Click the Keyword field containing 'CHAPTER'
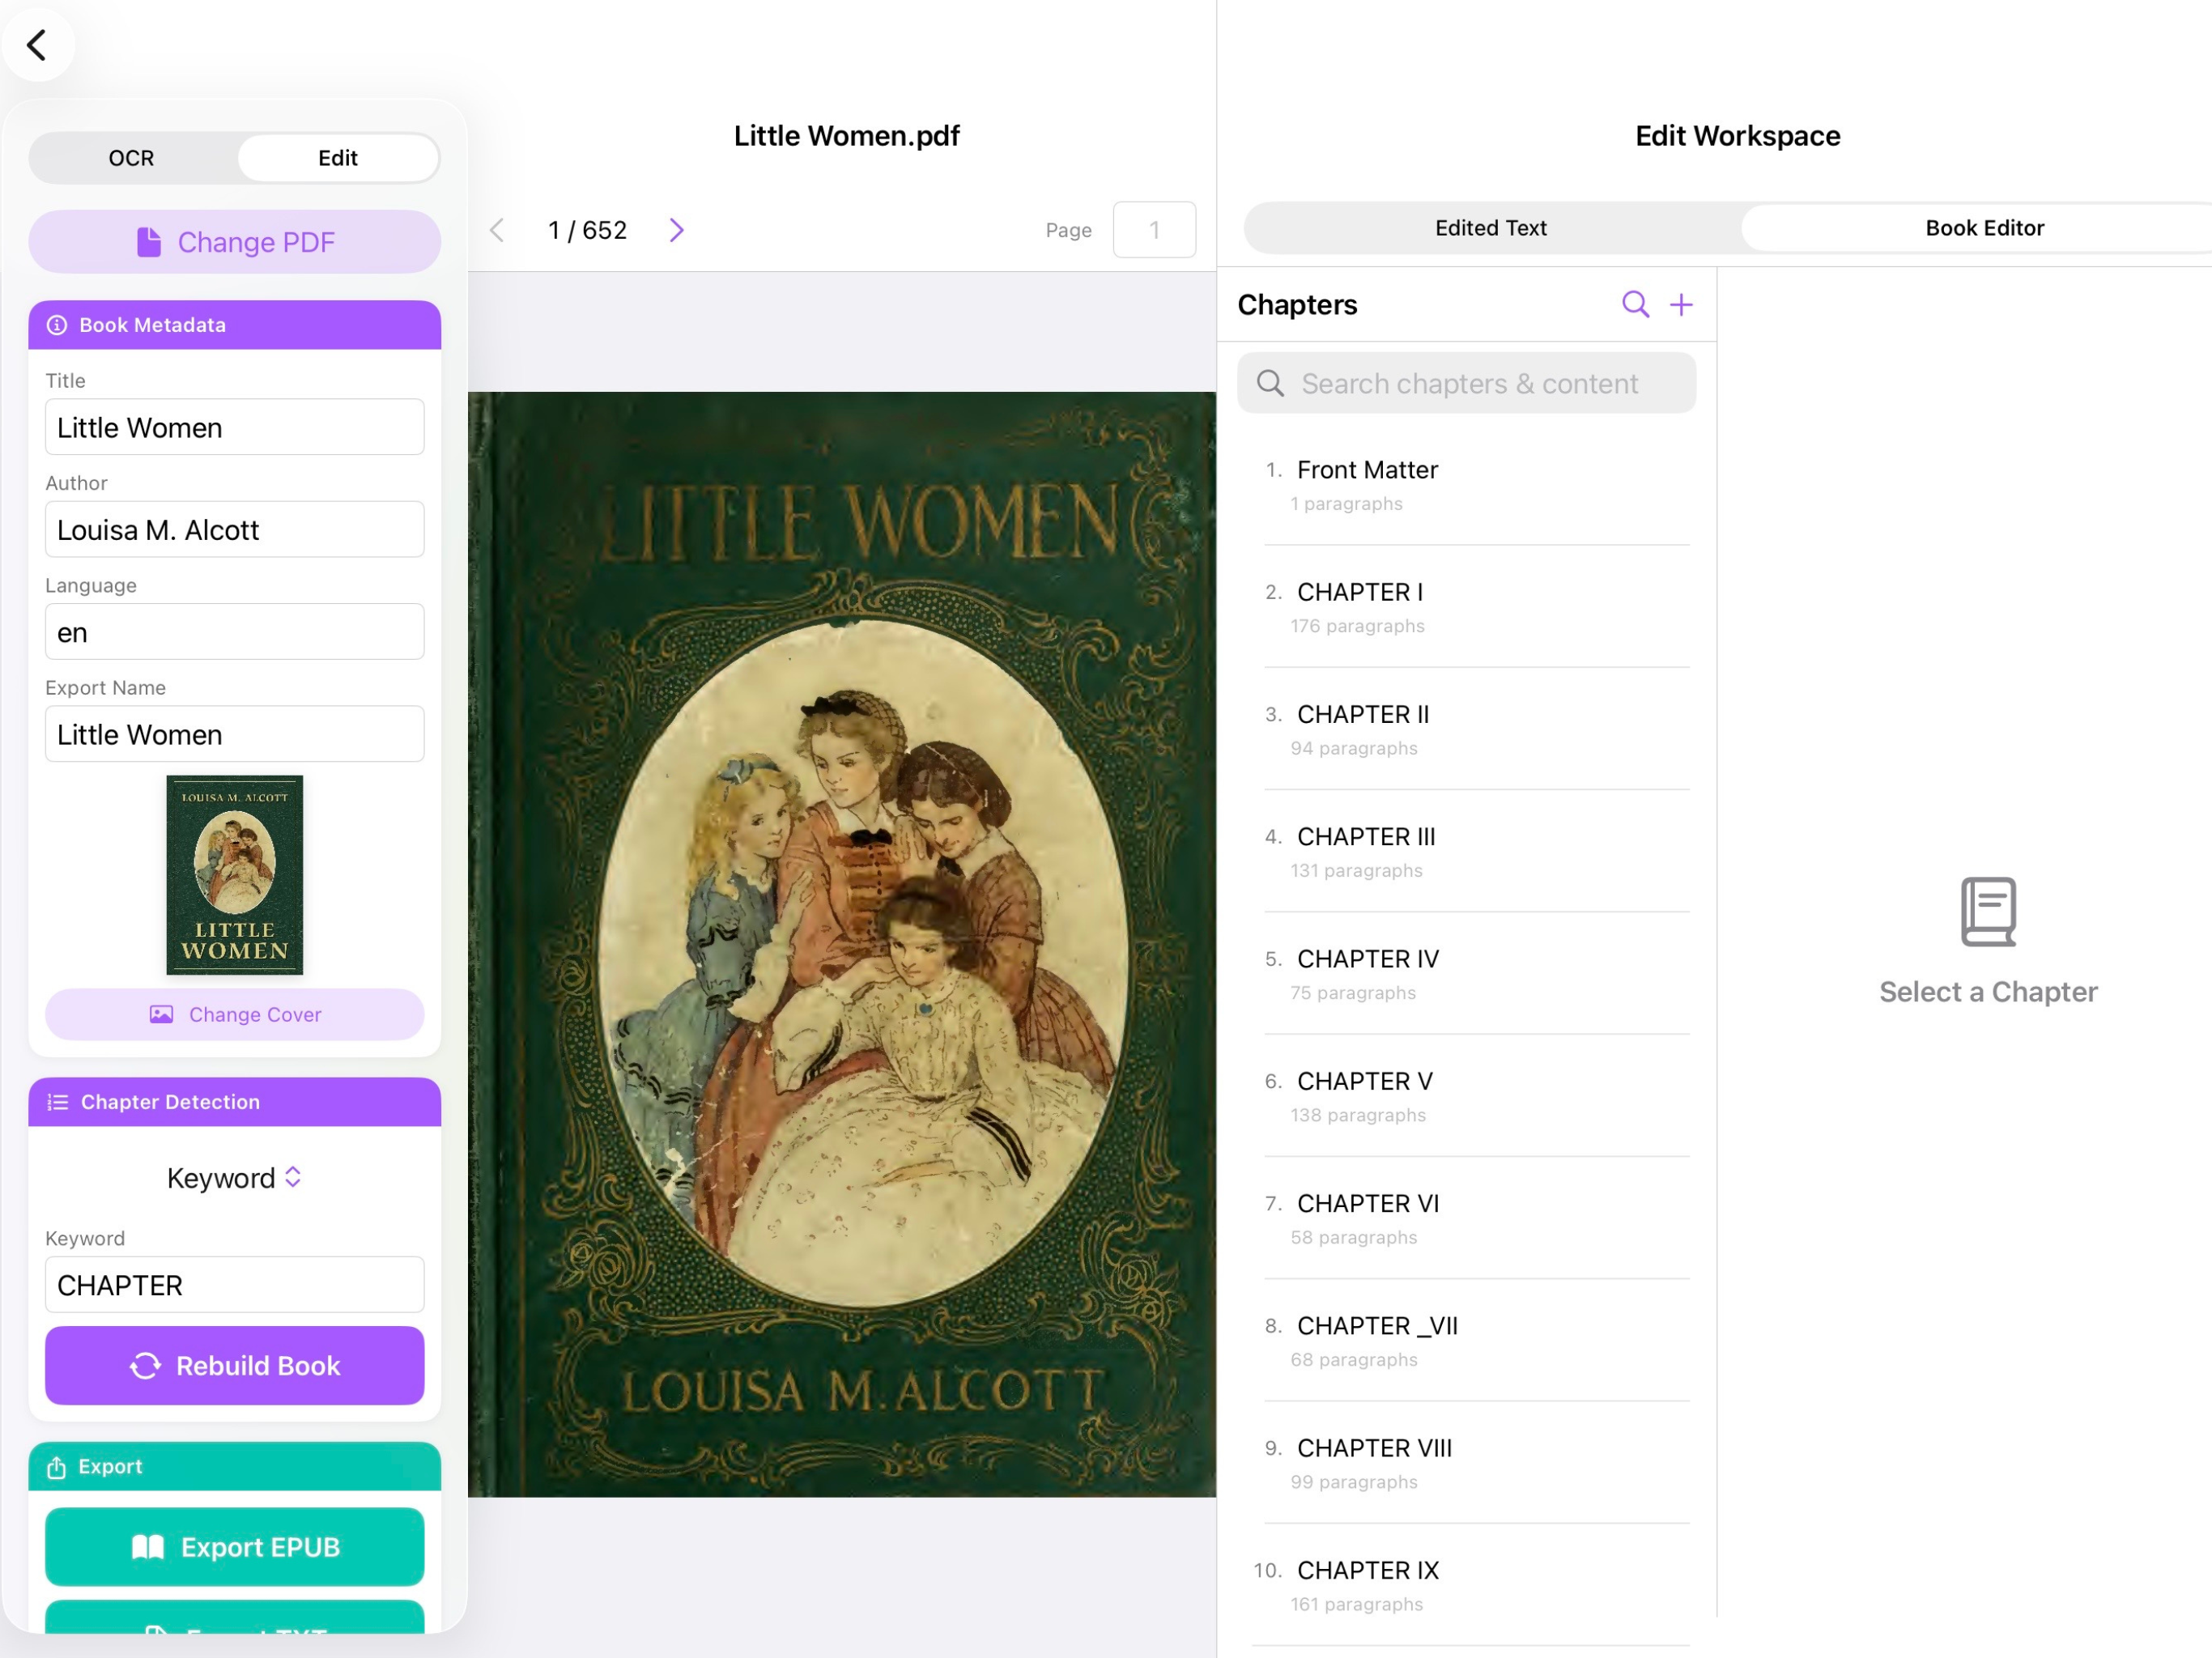This screenshot has width=2212, height=1658. 234,1286
